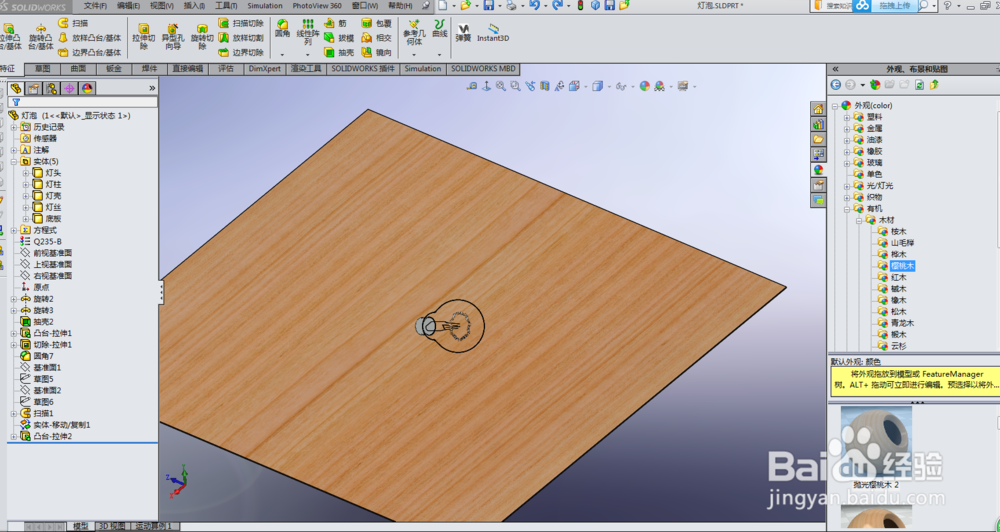Screen dimensions: 1000x532
Task: Switch to the ConfigurationManager tab icon
Action: (x=51, y=89)
